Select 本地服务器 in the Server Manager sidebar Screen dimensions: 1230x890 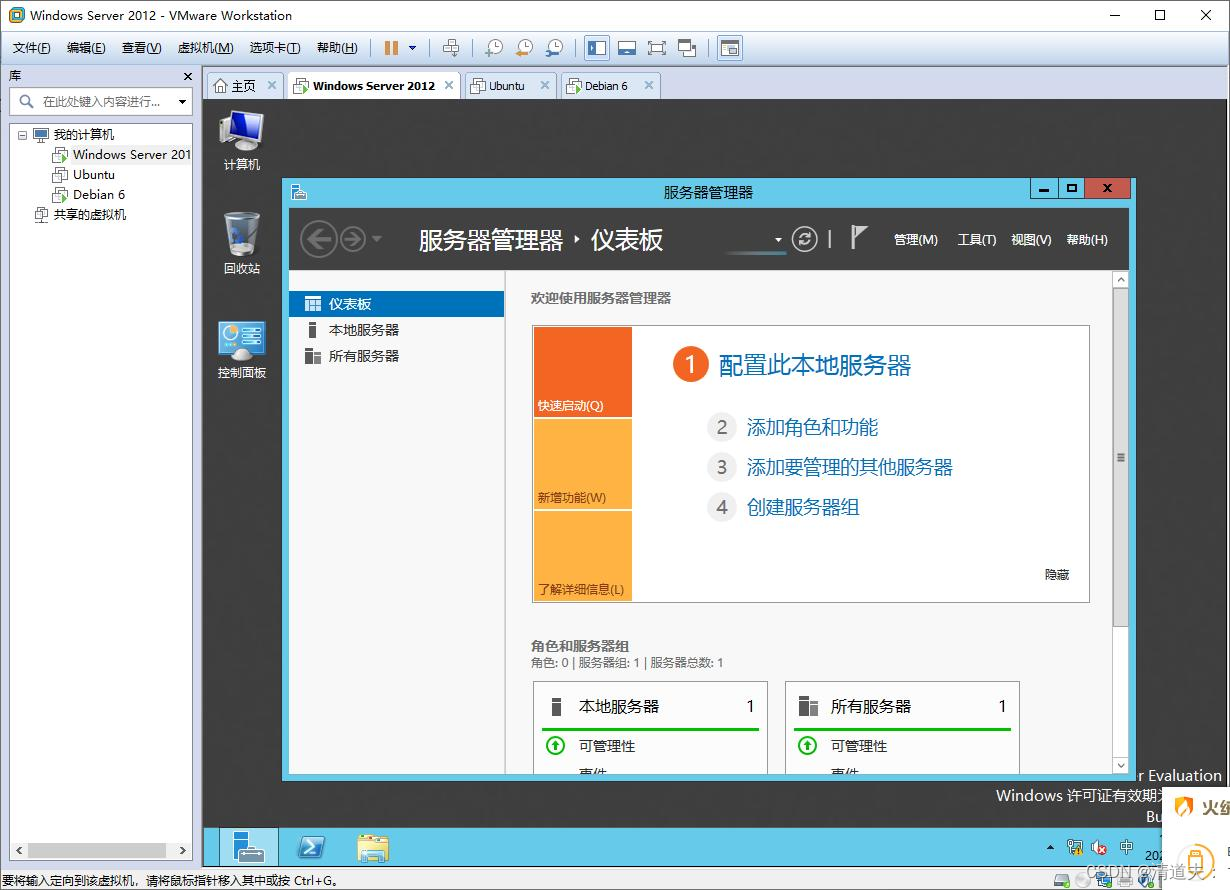click(x=397, y=330)
